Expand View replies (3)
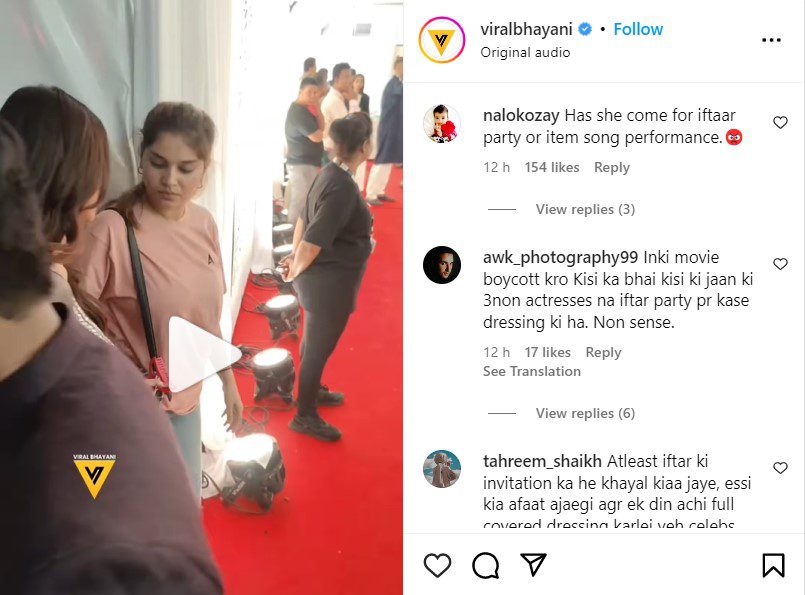The height and width of the screenshot is (595, 805). coord(585,209)
